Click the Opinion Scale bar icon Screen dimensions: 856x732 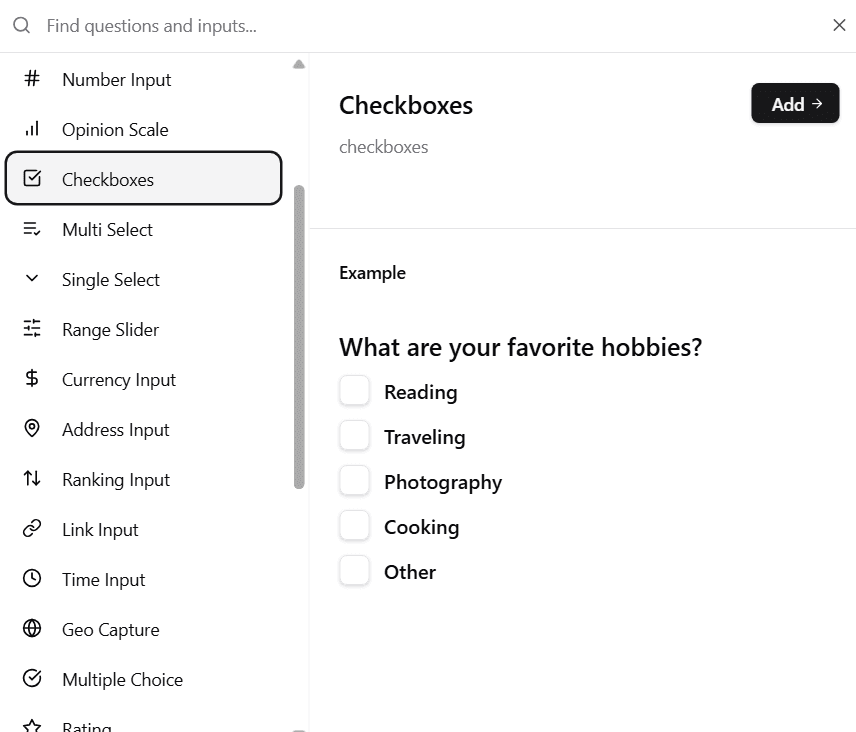coord(31,129)
